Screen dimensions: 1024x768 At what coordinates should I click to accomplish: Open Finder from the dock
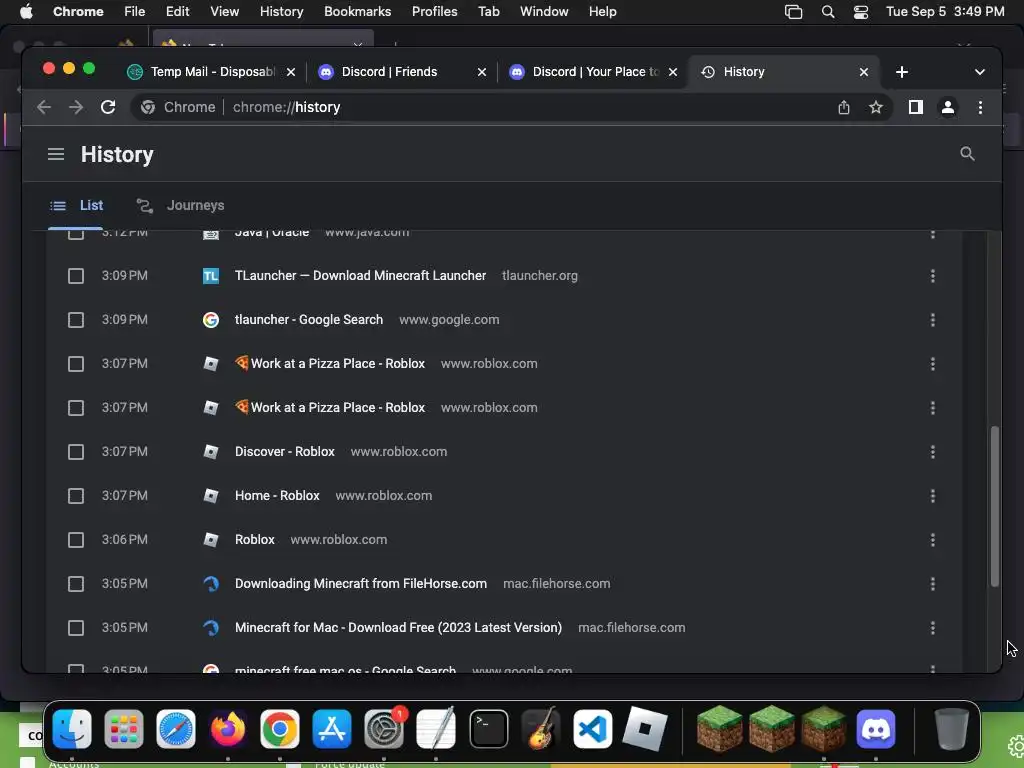point(72,729)
